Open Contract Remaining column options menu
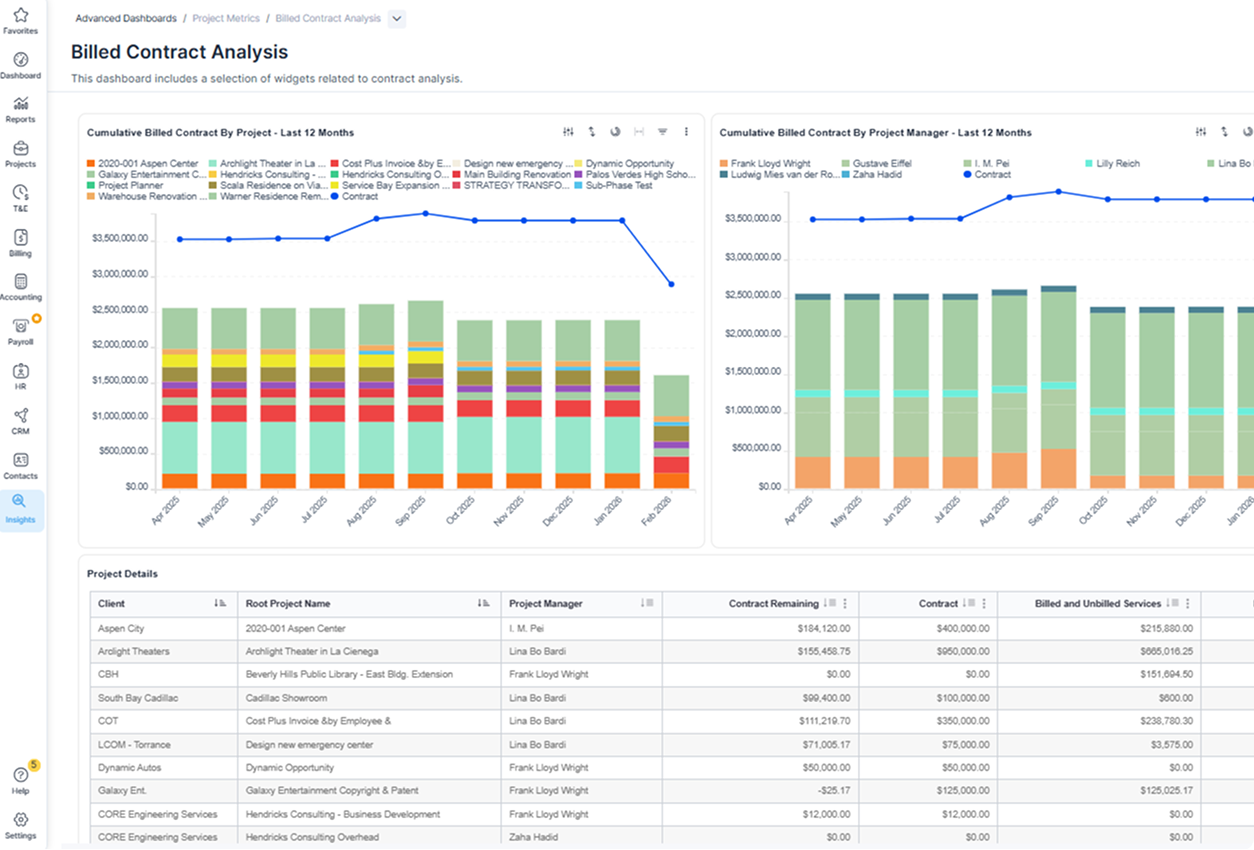 845,603
